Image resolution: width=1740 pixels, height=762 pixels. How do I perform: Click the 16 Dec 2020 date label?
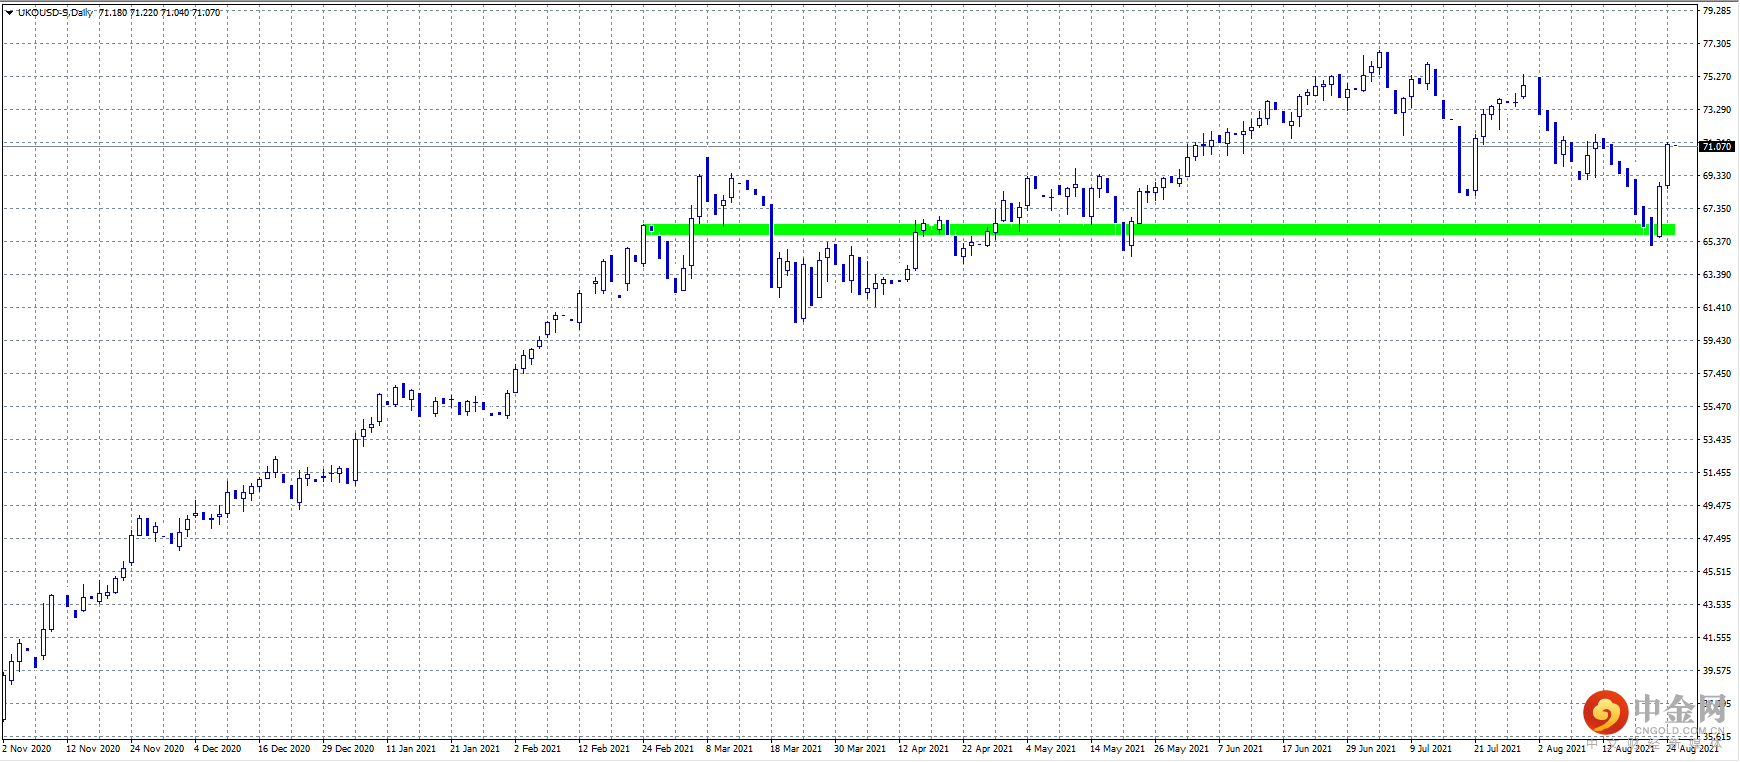pyautogui.click(x=284, y=749)
